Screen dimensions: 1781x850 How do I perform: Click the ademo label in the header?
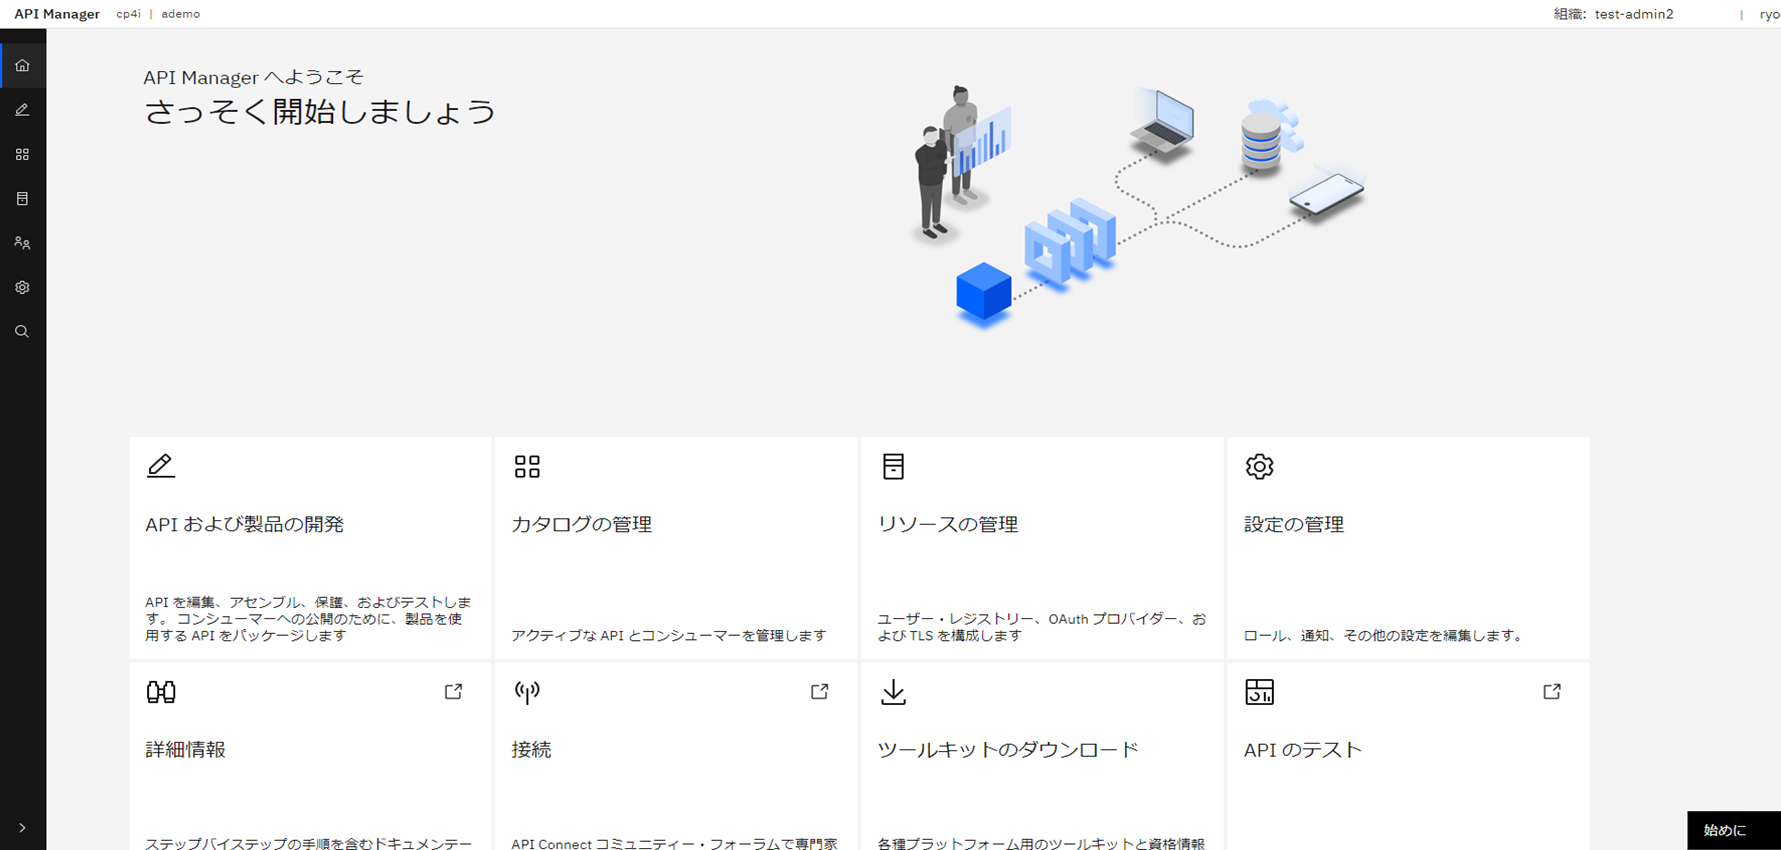point(180,14)
